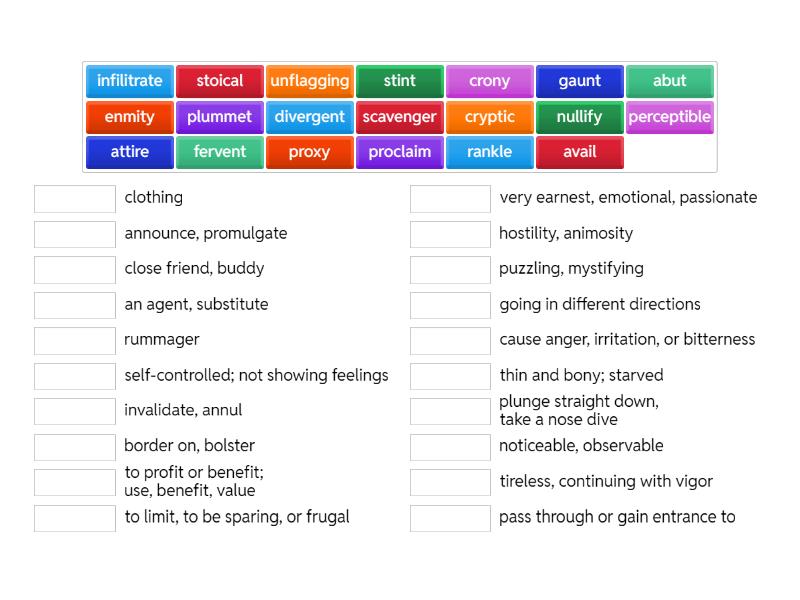800x600 pixels.
Task: Pick the 'perceptible' word tile
Action: tap(670, 117)
